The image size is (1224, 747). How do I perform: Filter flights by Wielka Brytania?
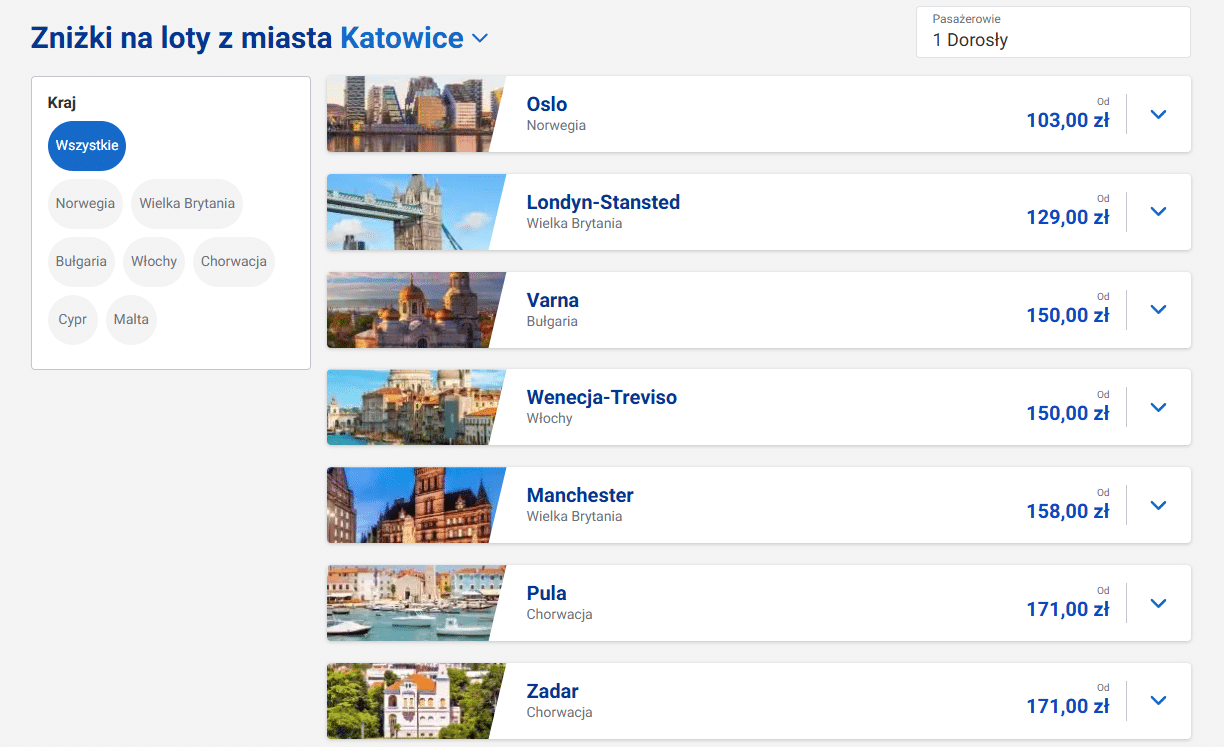coord(187,204)
